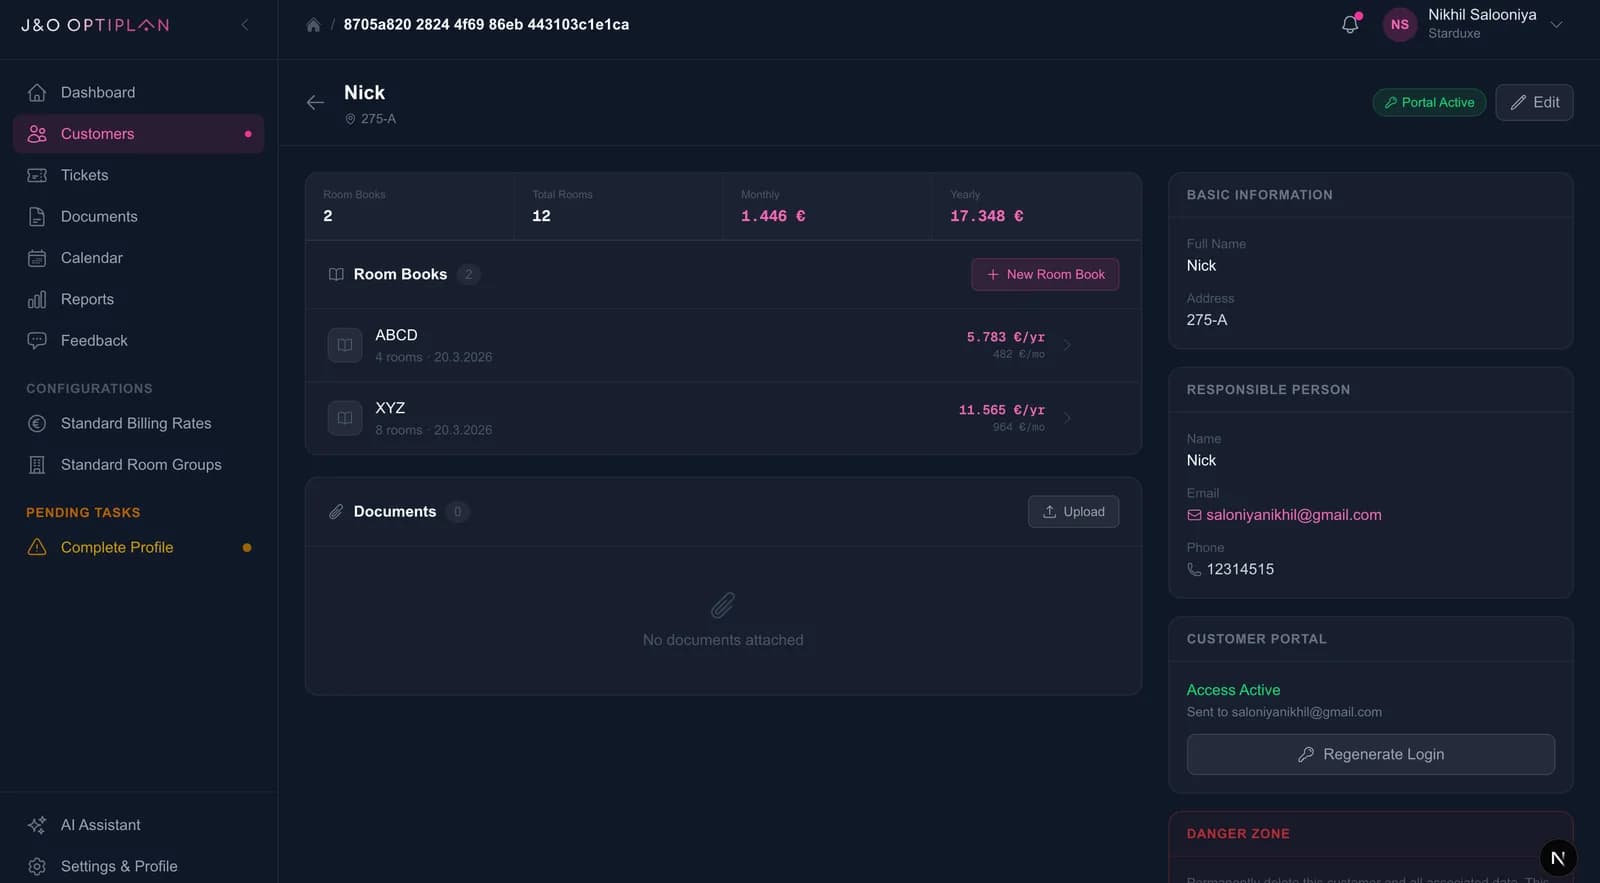Click the J&O OPTIPLAN logo
Viewport: 1600px width, 883px height.
[95, 25]
